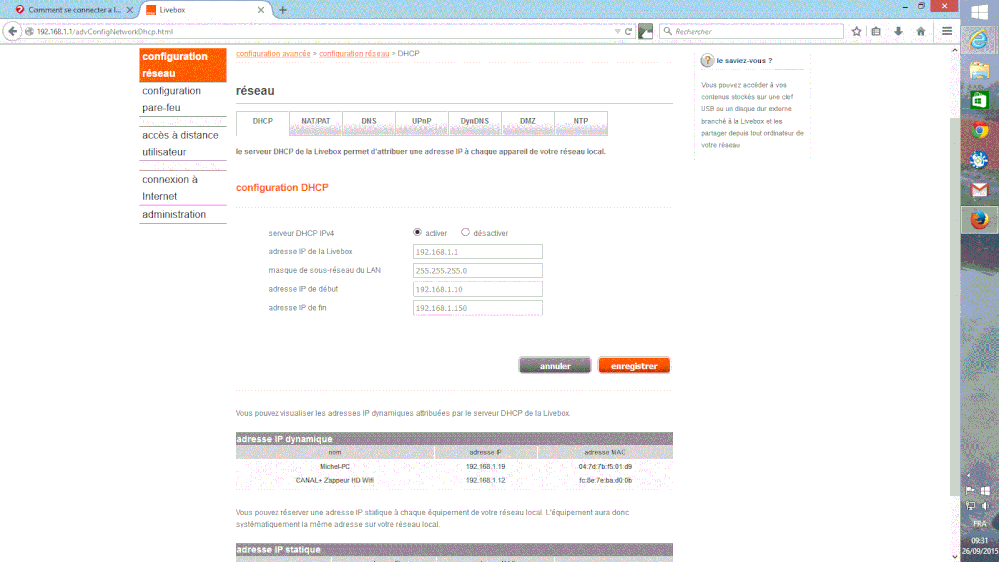
Task: Switch to Firefox icon in side bar
Action: click(979, 220)
